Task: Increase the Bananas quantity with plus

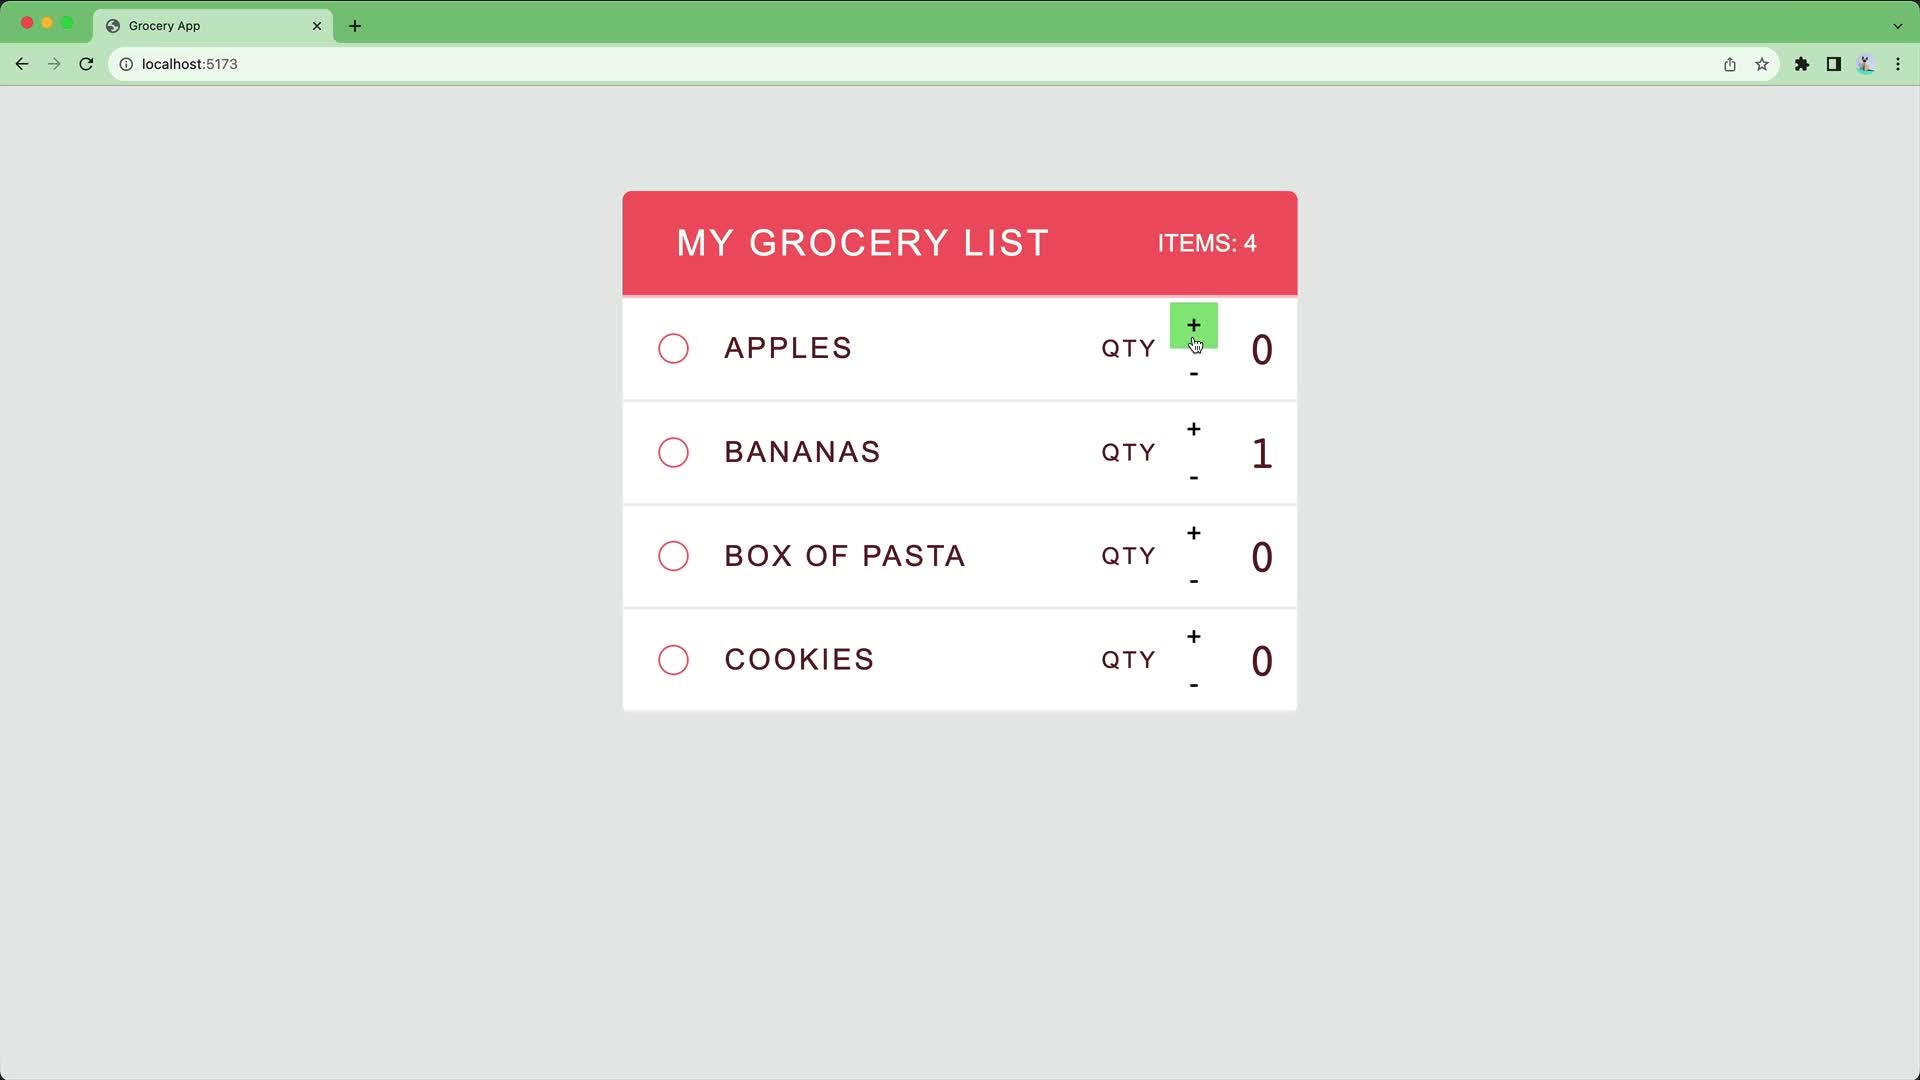Action: pos(1193,429)
